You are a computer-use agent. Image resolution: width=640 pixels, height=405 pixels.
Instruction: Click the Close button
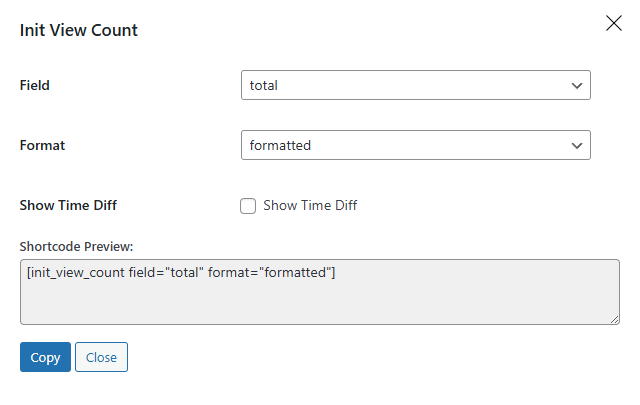point(101,357)
